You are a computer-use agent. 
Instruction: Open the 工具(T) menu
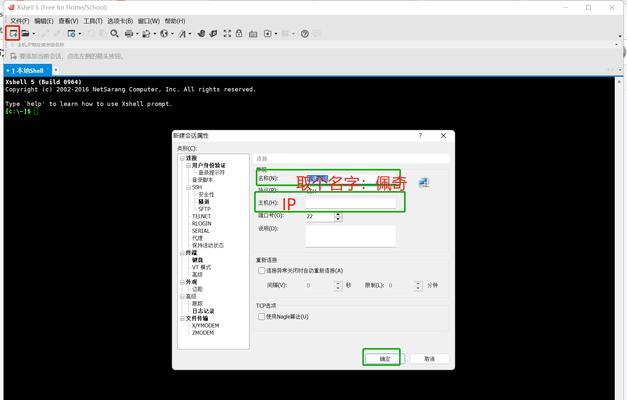pyautogui.click(x=93, y=21)
